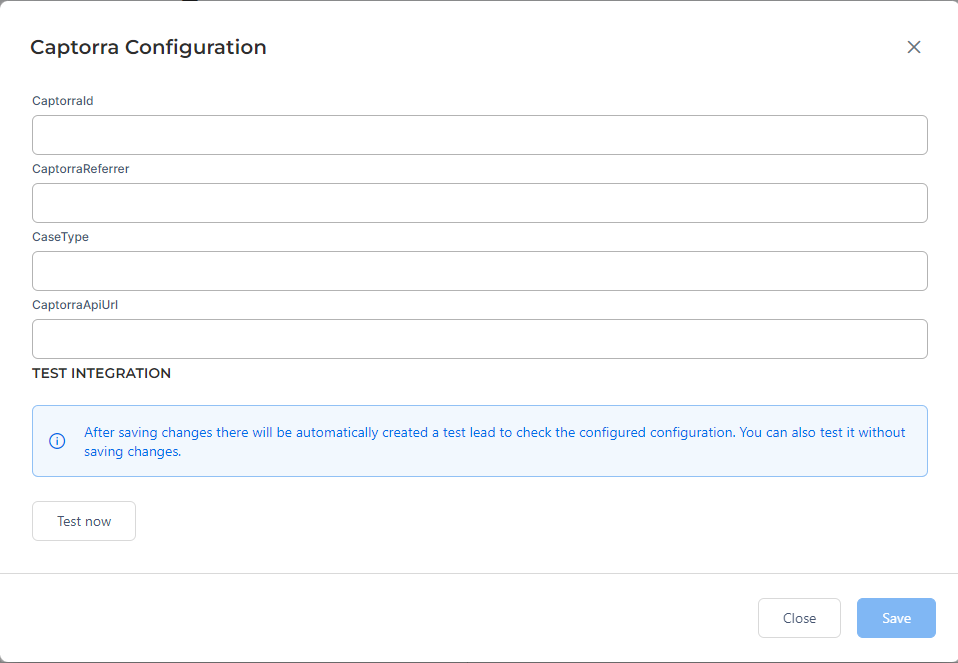Click the CaptorraId label
Viewport: 958px width, 663px height.
coord(62,100)
